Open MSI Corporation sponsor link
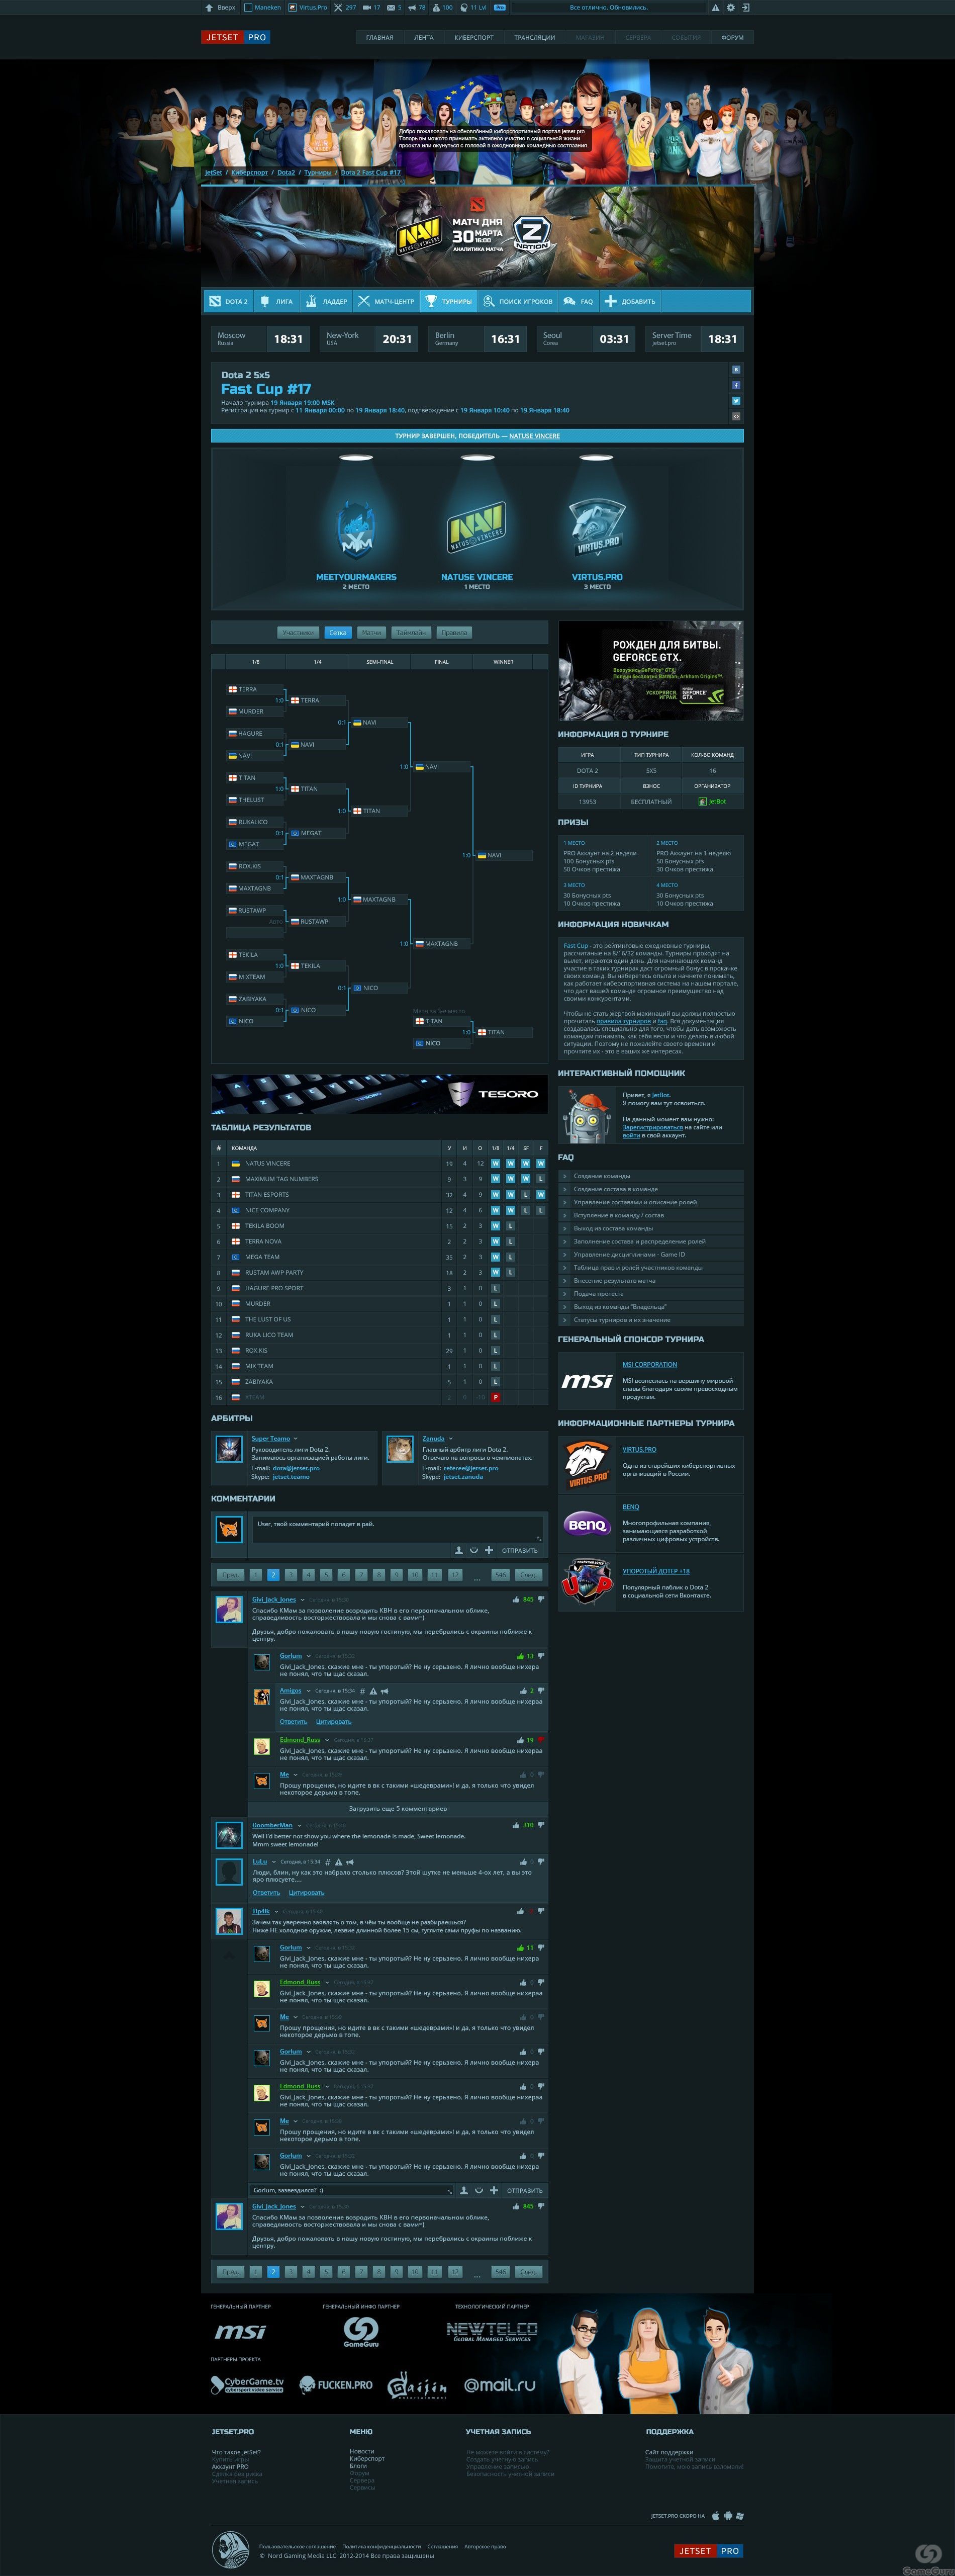 [x=650, y=1364]
